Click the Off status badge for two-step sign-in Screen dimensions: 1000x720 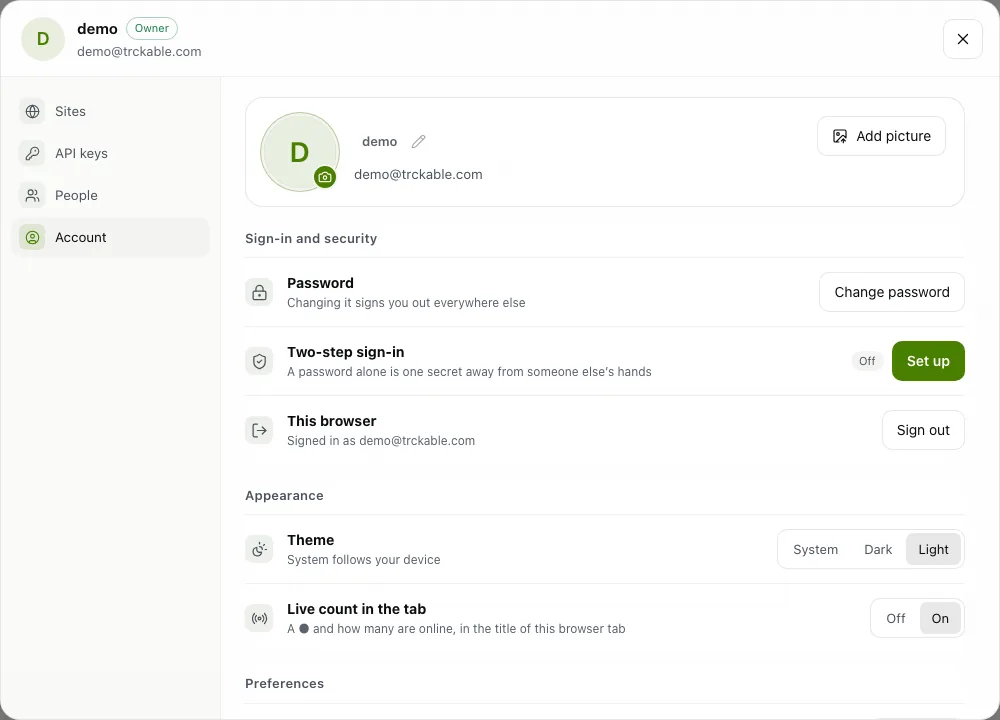[867, 361]
